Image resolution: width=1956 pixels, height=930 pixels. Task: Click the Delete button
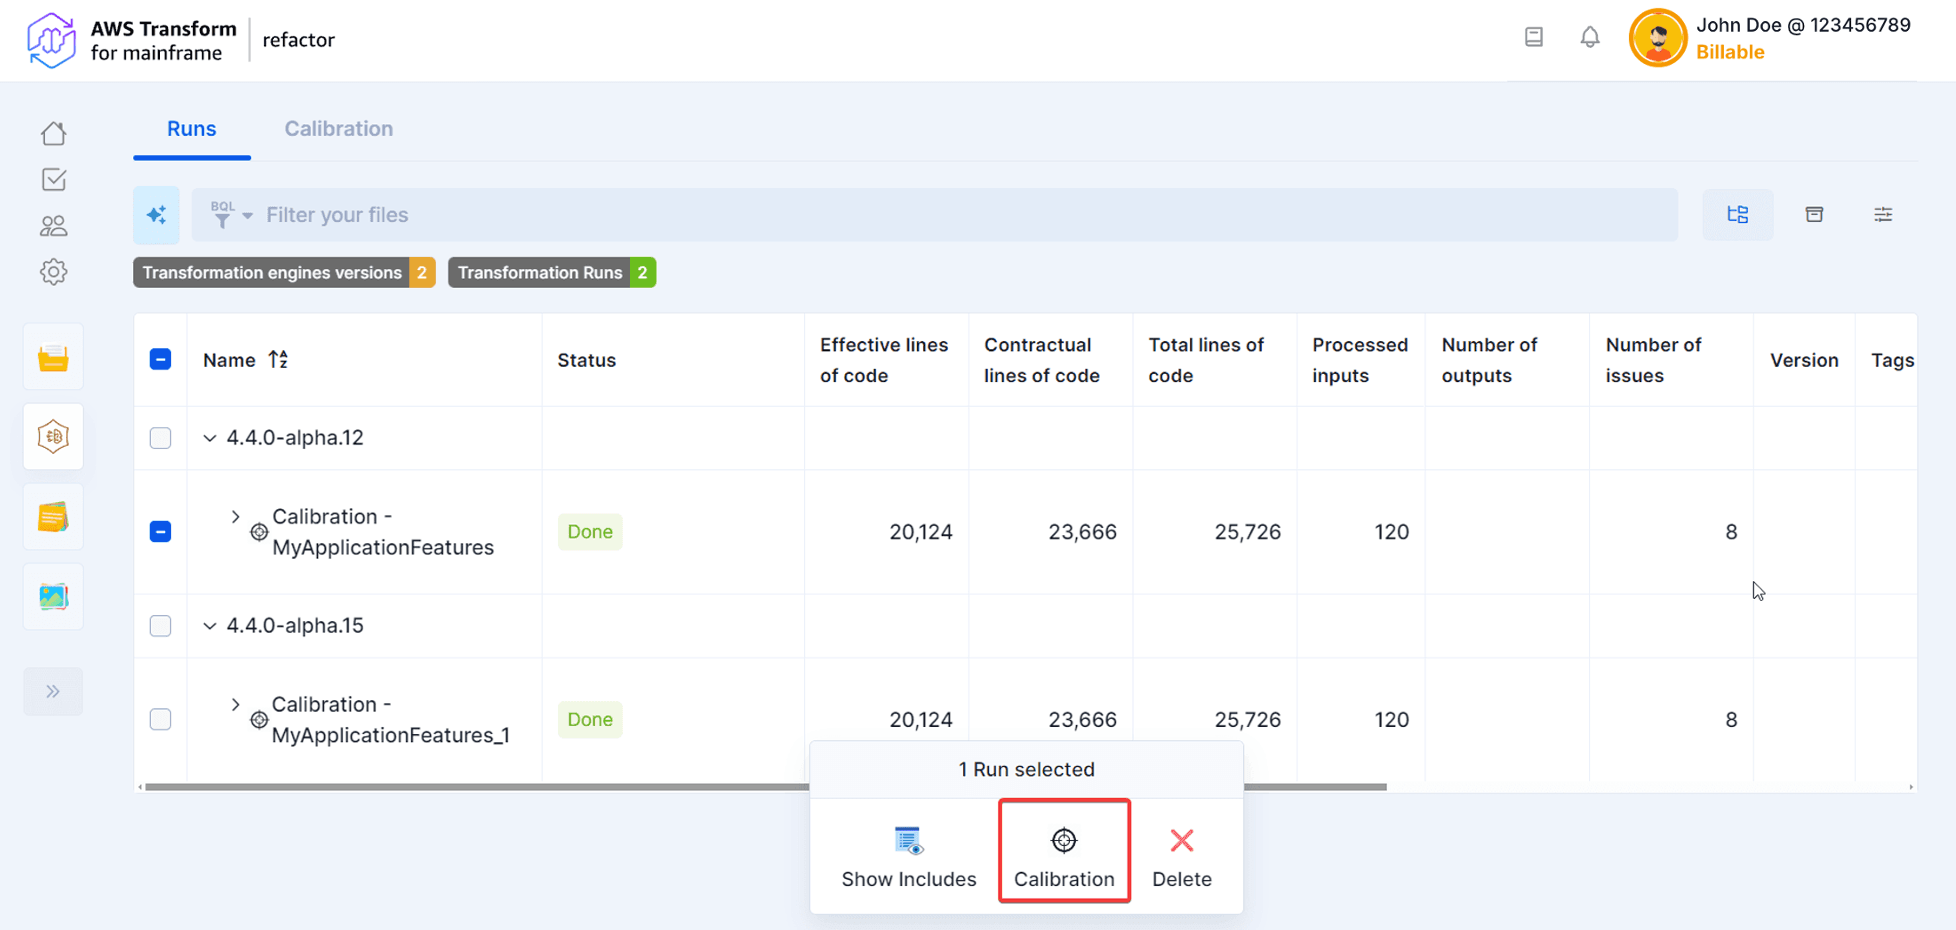[x=1181, y=857]
